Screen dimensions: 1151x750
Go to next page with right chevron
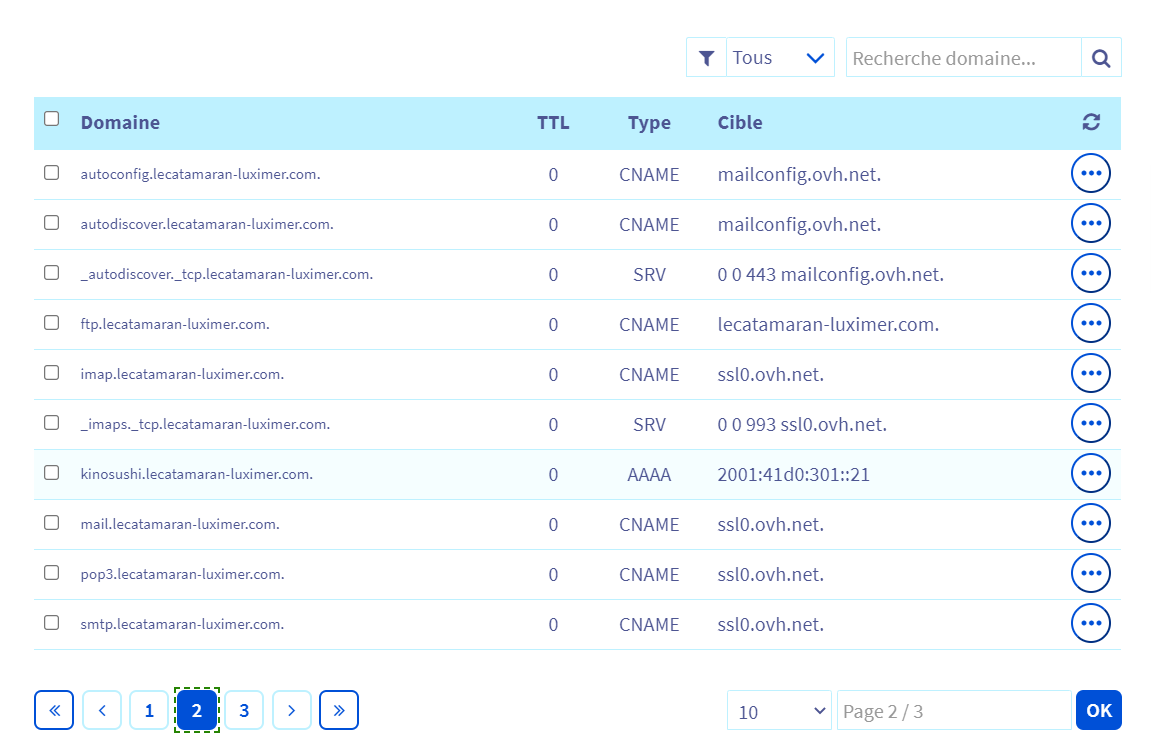tap(291, 710)
